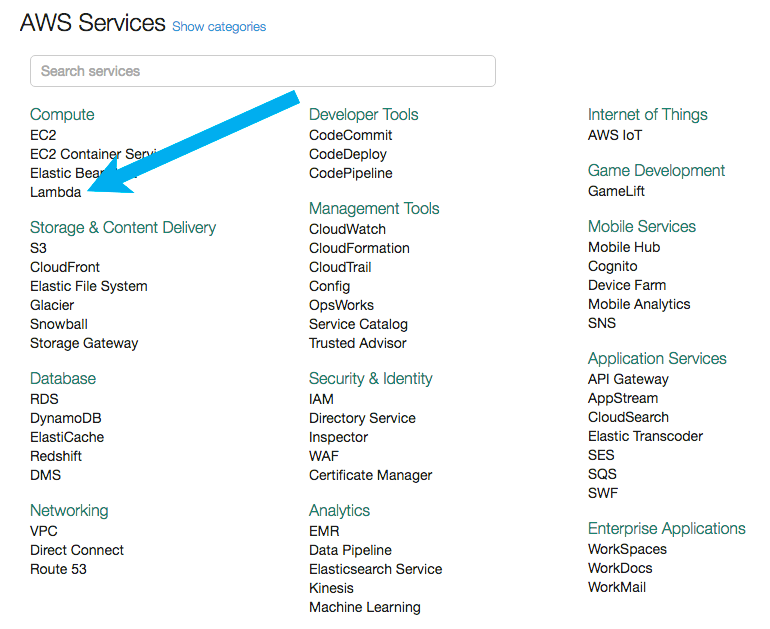This screenshot has width=770, height=629.
Task: Select the VPC service
Action: click(44, 531)
